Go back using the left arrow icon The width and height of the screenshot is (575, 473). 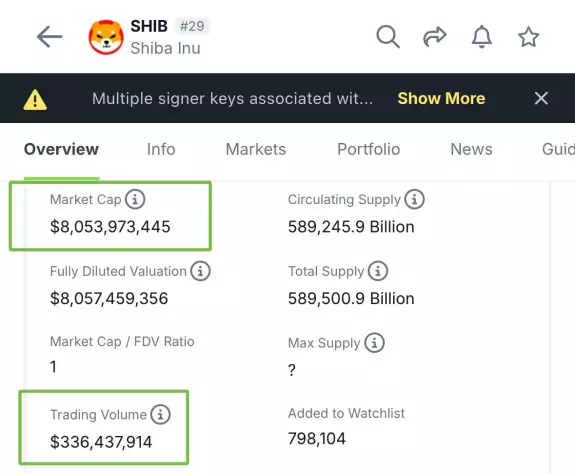pos(50,37)
